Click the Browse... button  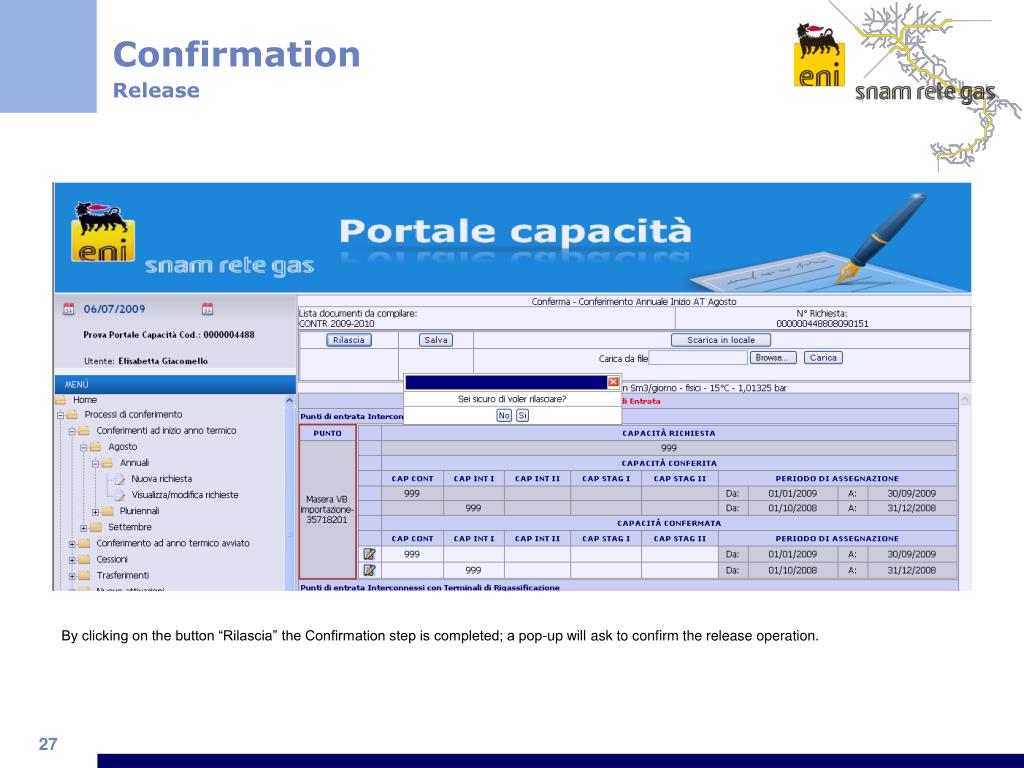click(x=773, y=358)
